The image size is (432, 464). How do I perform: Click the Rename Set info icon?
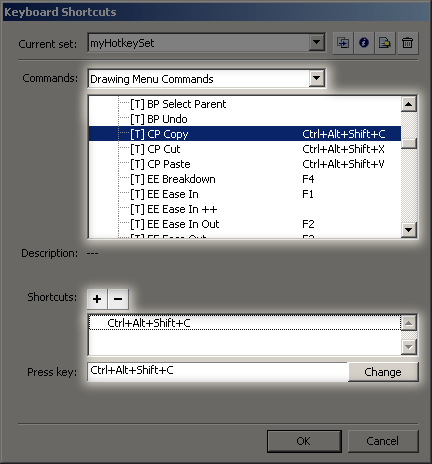tap(364, 43)
